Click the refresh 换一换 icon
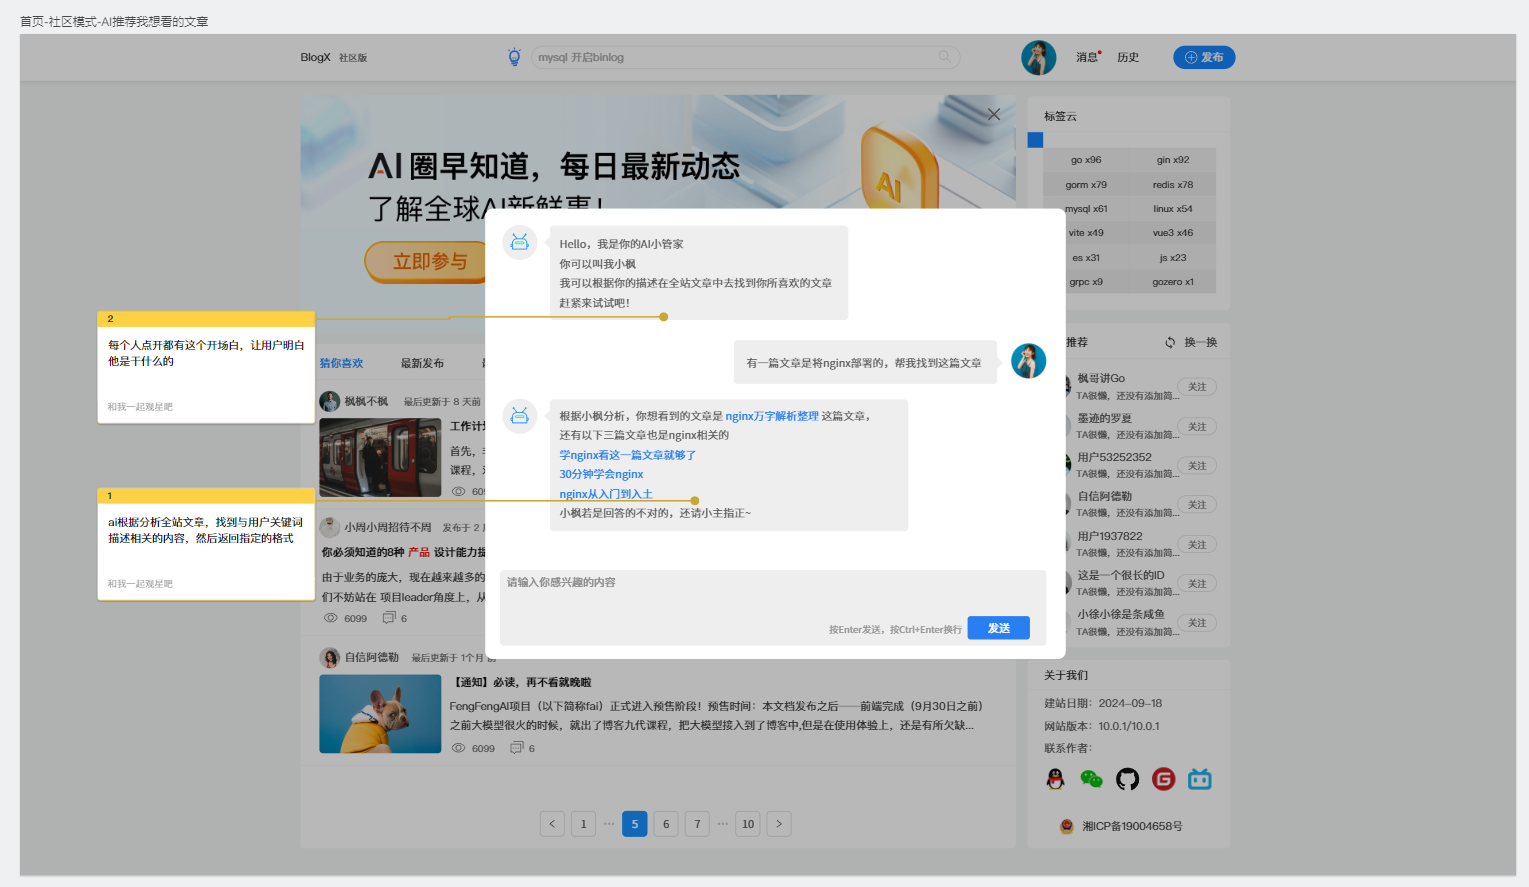This screenshot has width=1529, height=887. coord(1170,342)
